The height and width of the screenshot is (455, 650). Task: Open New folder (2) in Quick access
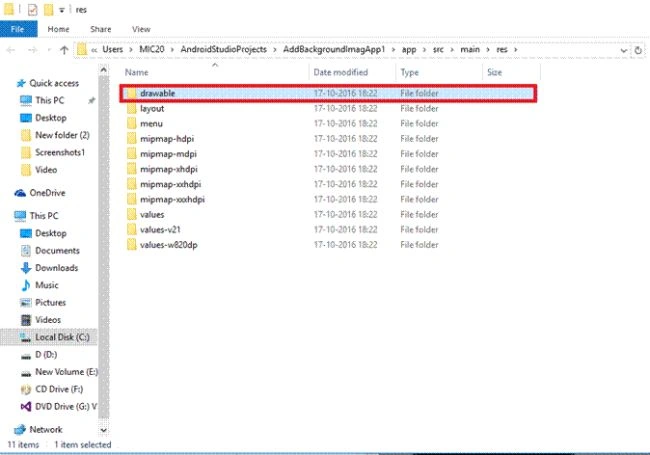[x=62, y=135]
